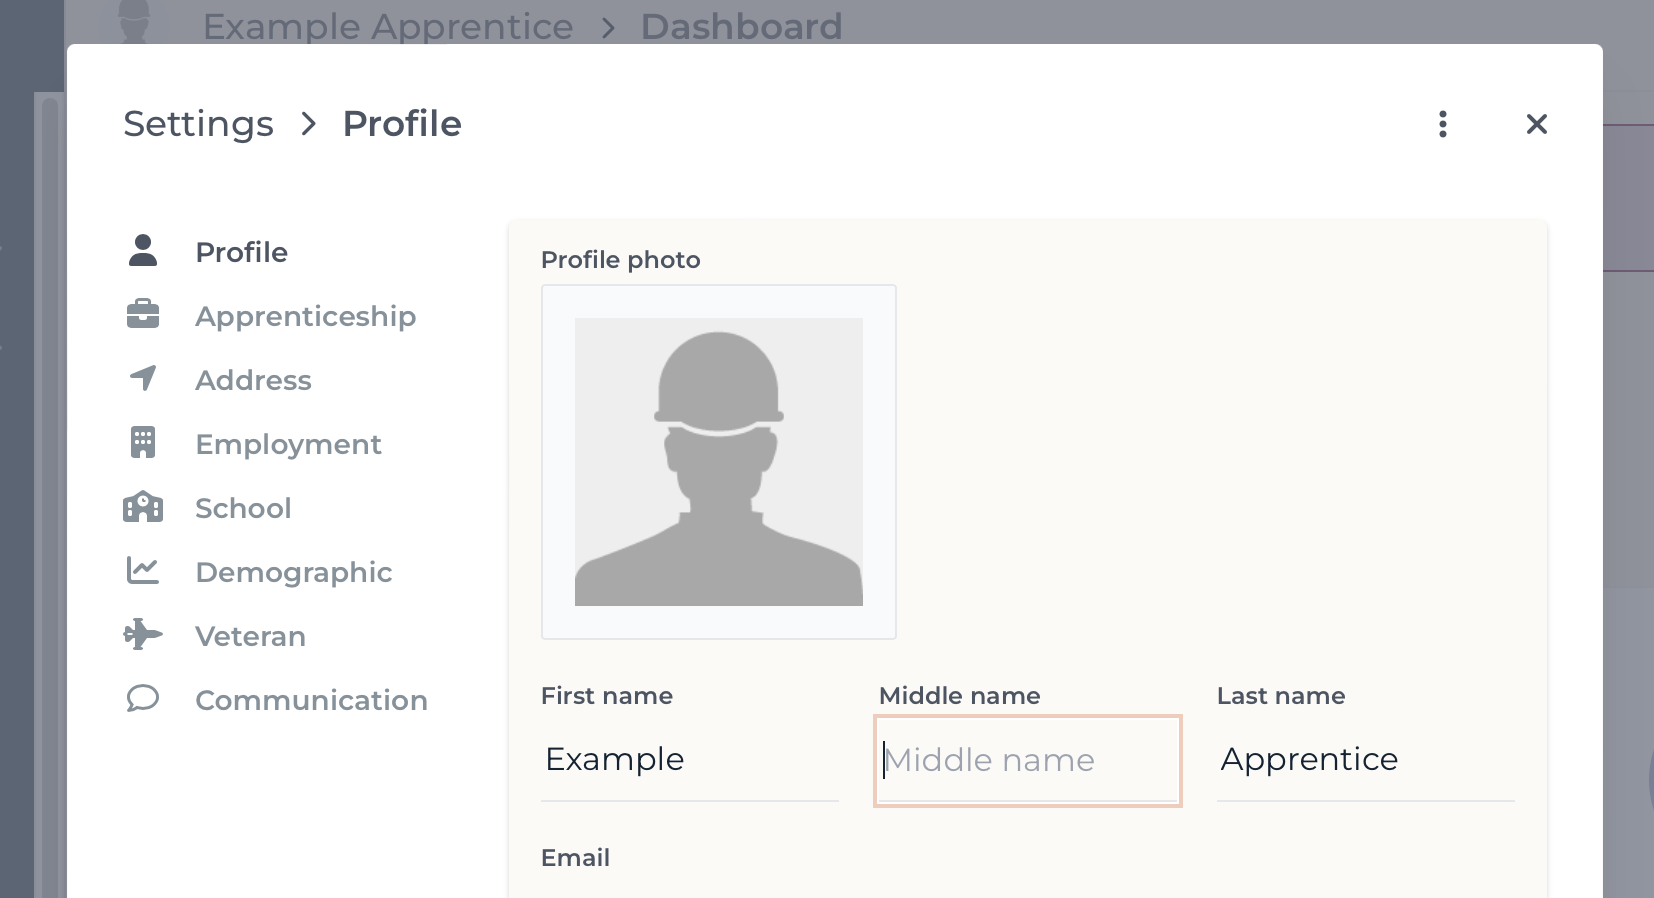Click the Address location arrow icon
The image size is (1654, 898).
click(x=143, y=378)
